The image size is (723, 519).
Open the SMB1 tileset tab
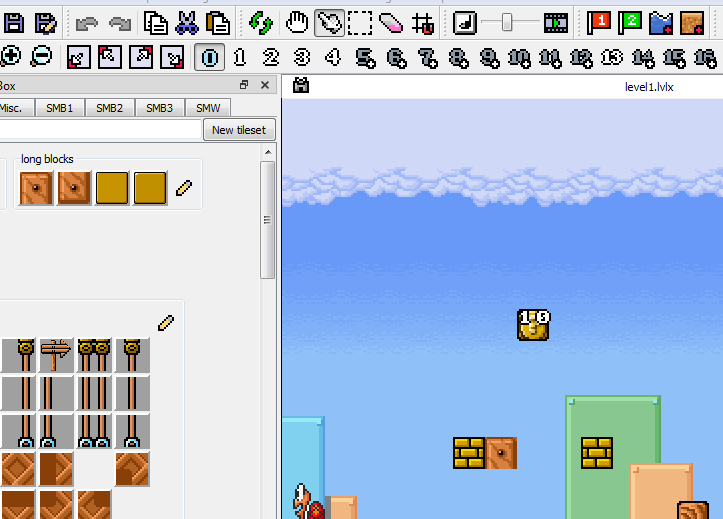[x=59, y=108]
